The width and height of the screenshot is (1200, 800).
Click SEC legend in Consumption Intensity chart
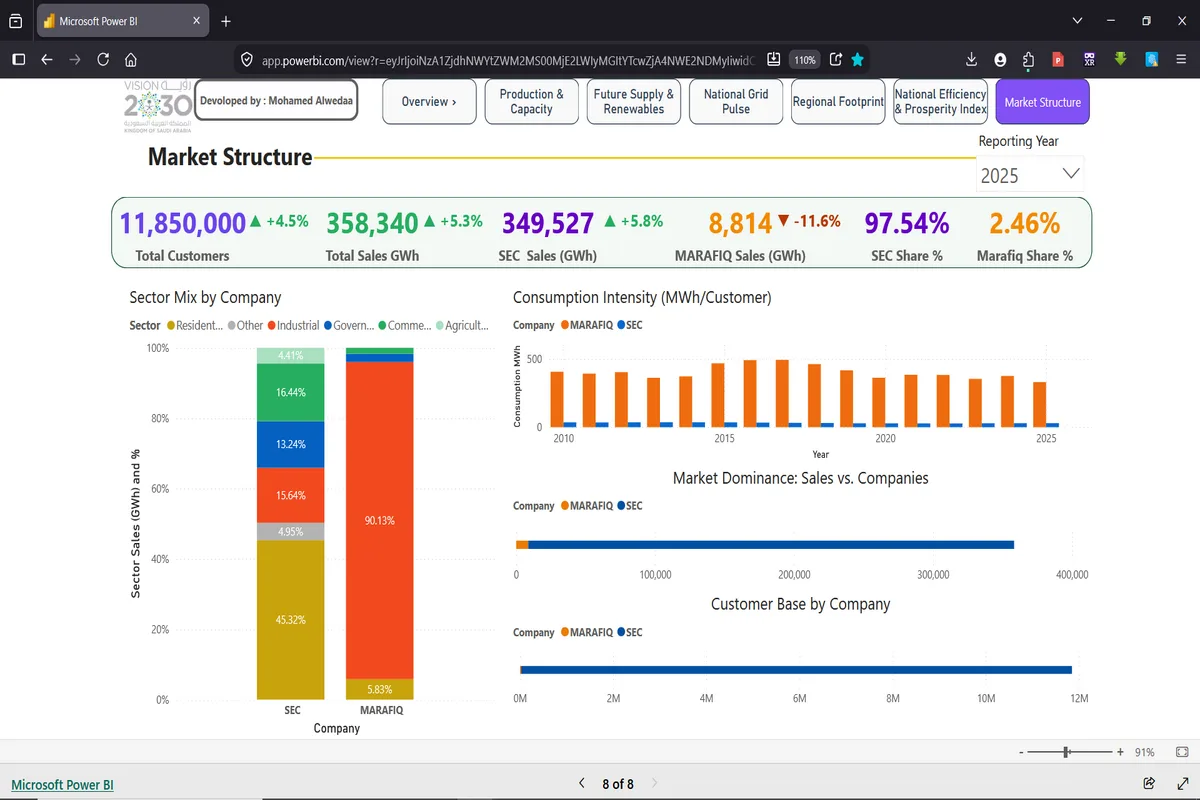point(630,325)
